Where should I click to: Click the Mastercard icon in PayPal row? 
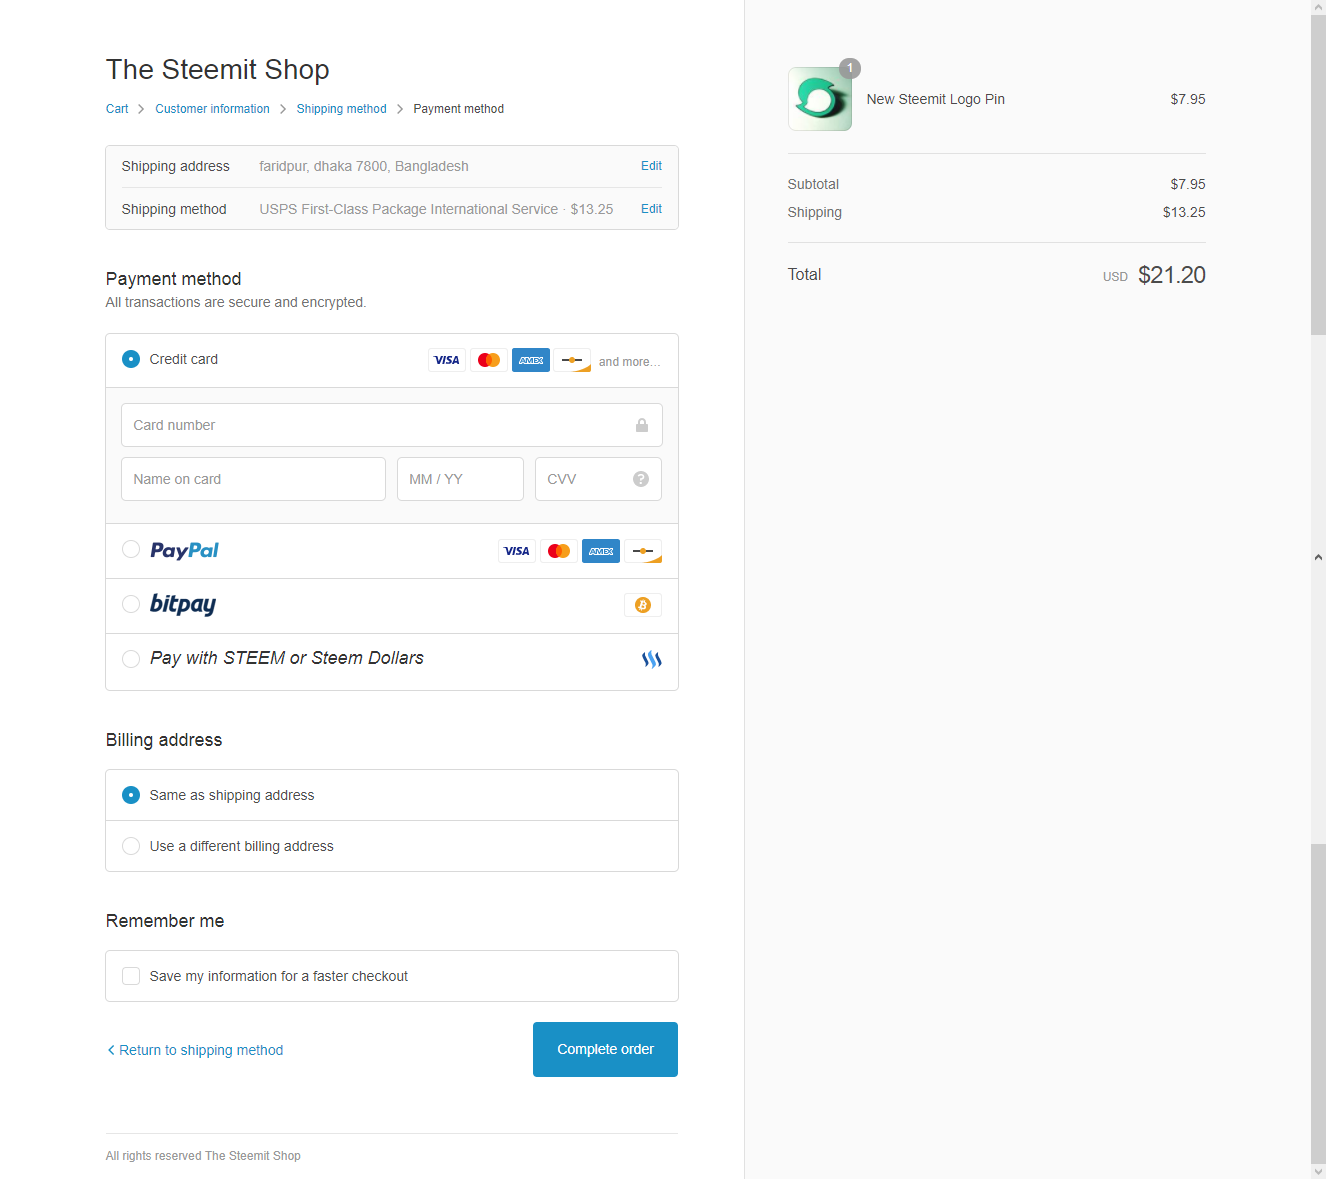(x=559, y=551)
